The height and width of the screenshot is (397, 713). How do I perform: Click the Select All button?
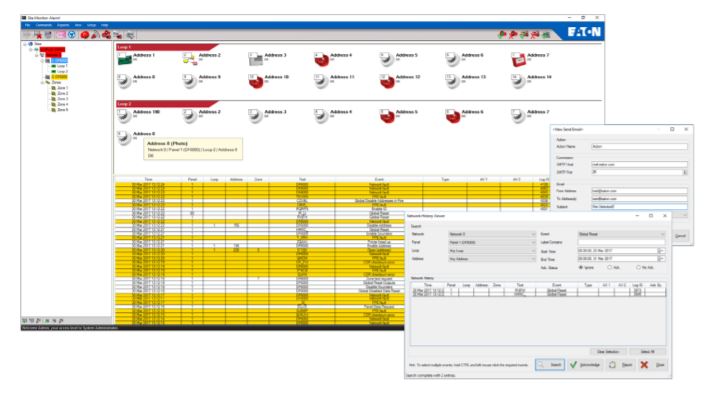[648, 352]
